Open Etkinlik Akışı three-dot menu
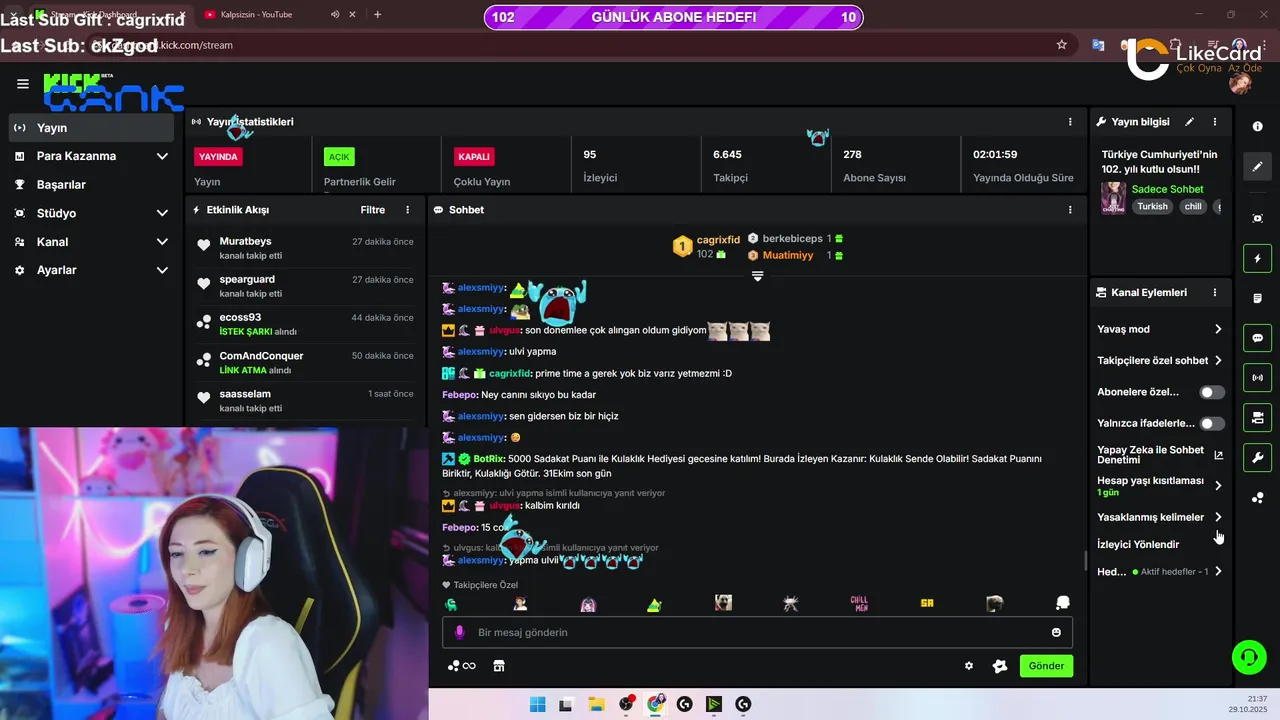 [x=407, y=210]
